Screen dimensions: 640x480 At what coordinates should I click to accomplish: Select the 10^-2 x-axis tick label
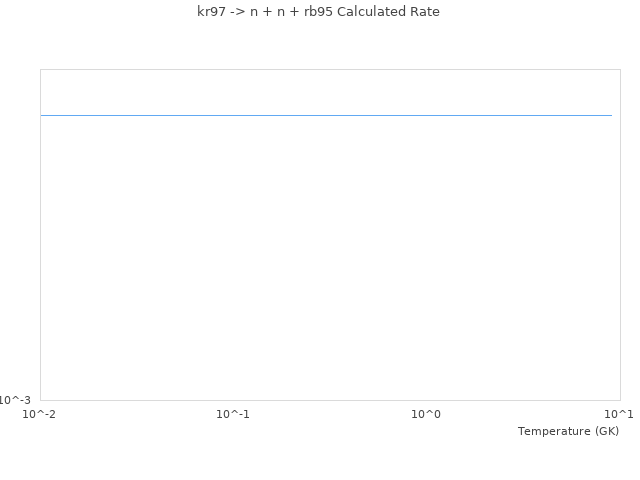[x=40, y=414]
